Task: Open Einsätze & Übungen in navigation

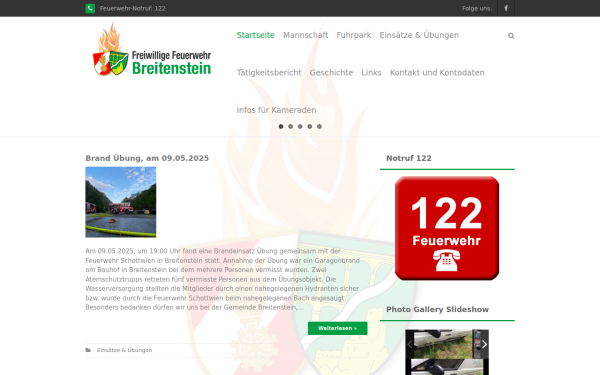Action: [x=419, y=35]
